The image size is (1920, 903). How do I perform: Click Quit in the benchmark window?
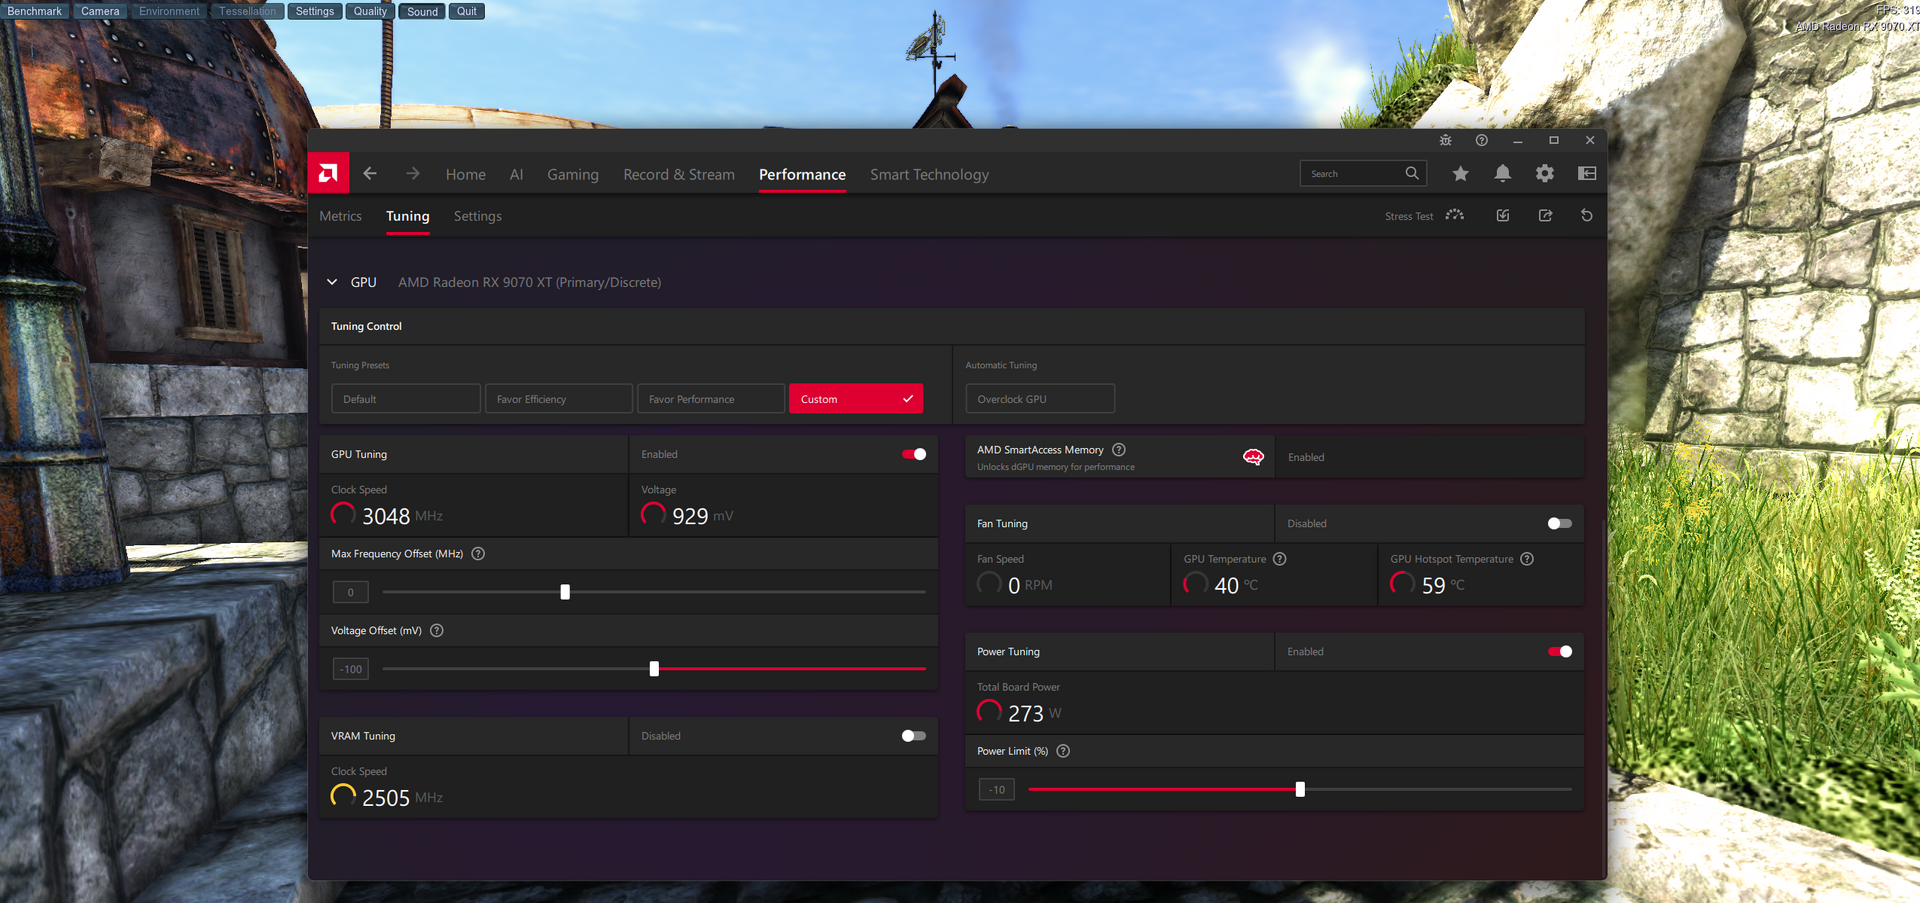pyautogui.click(x=467, y=11)
